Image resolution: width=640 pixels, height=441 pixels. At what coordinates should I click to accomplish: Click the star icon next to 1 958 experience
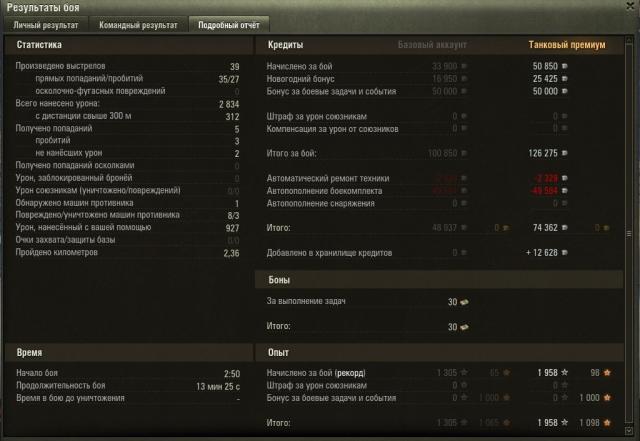point(564,372)
